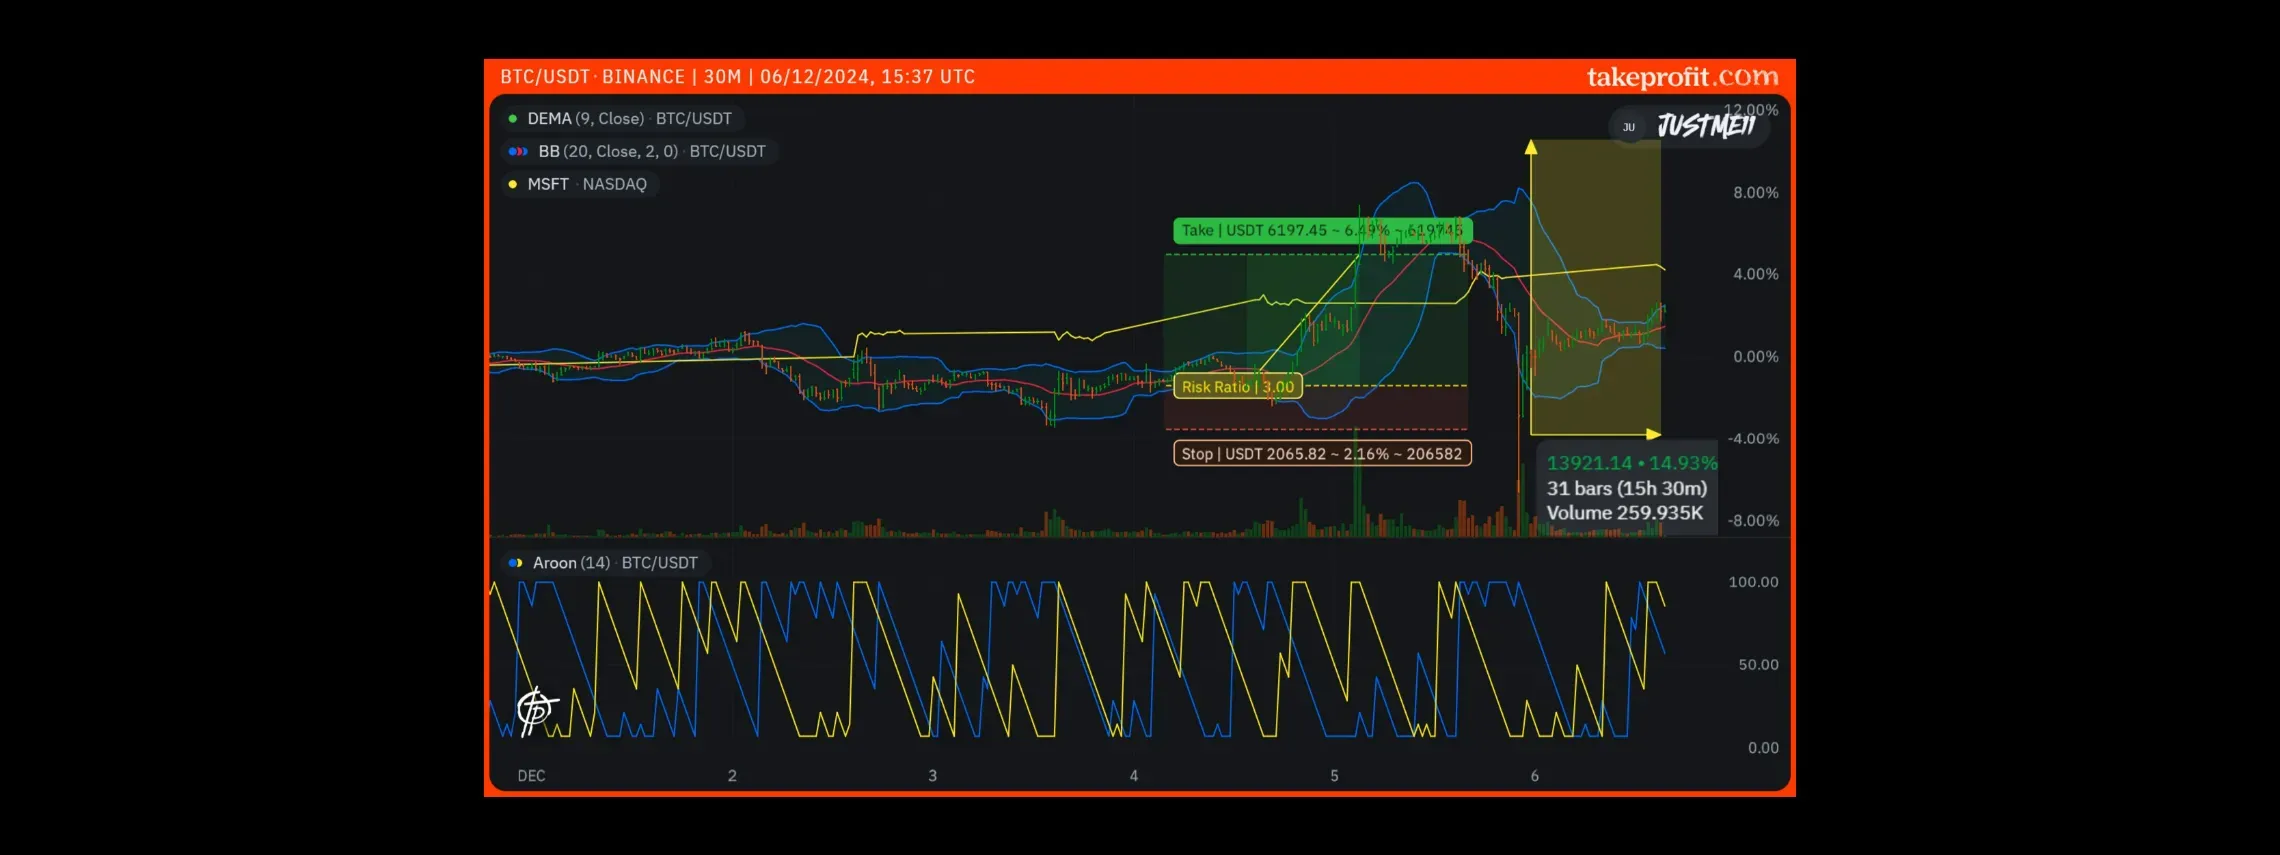Click the yellow Risk Ratio 3.00 label

point(1237,387)
